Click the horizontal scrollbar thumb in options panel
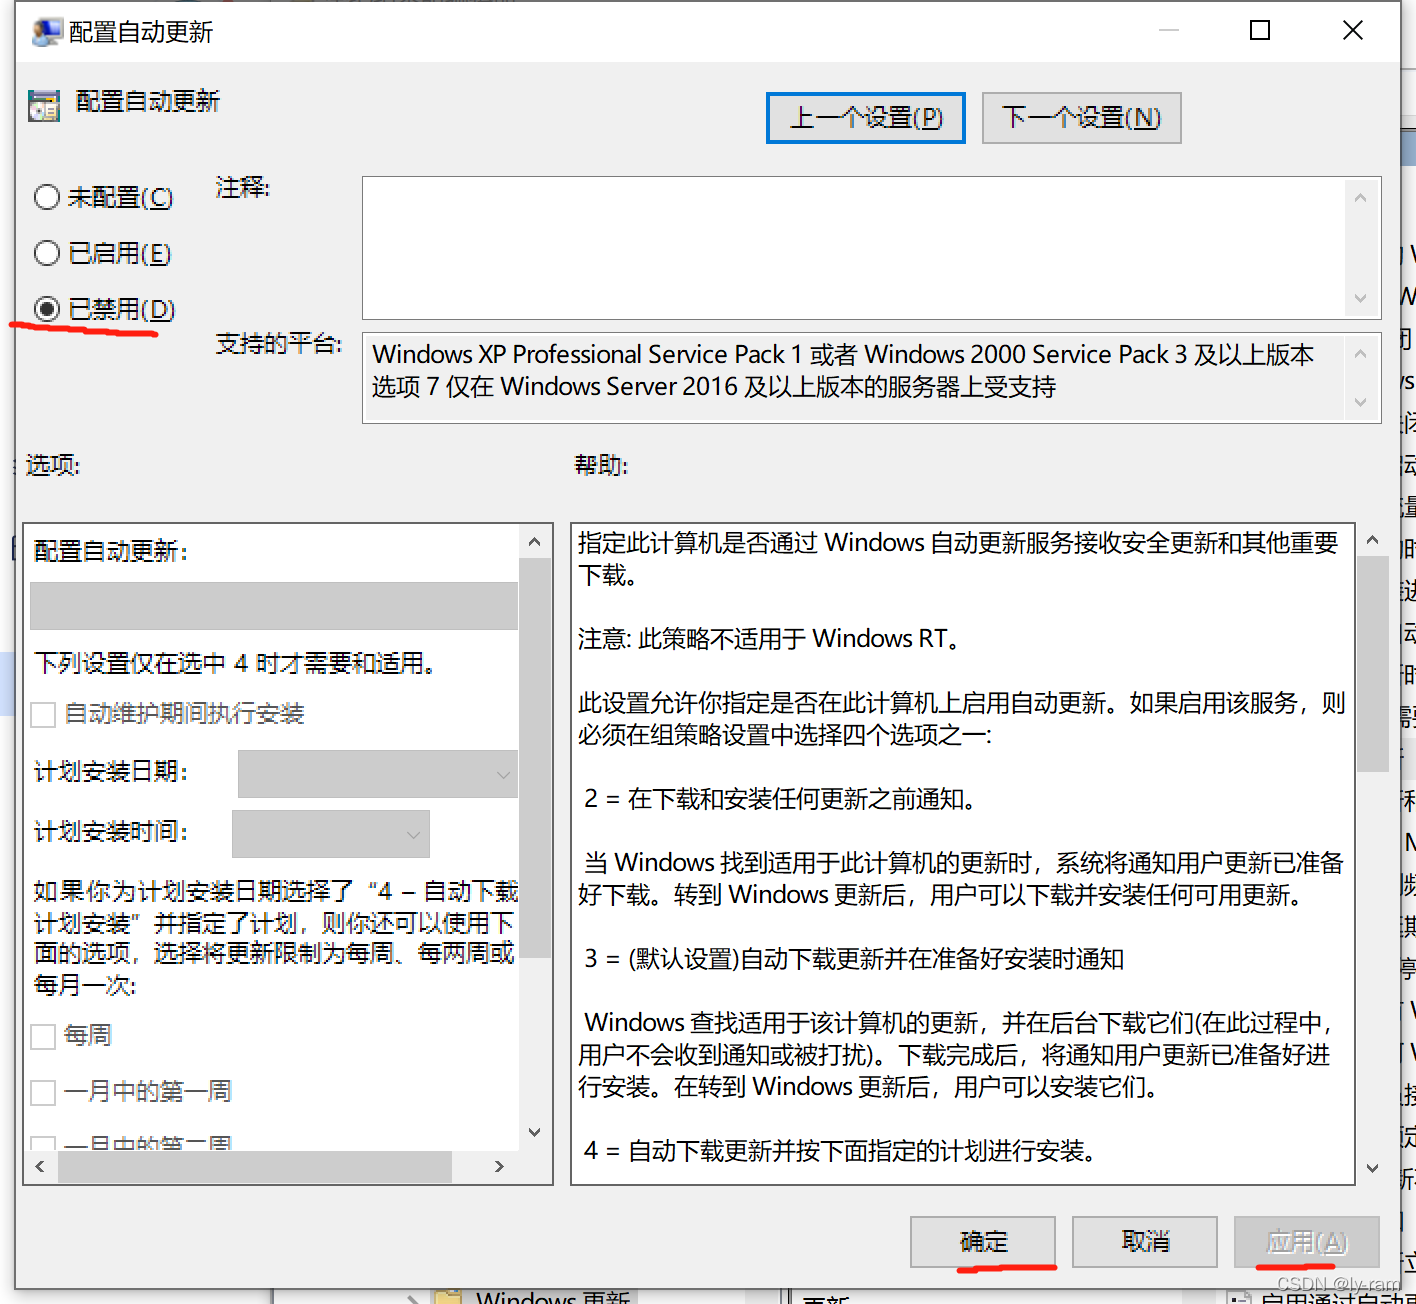 coord(255,1166)
